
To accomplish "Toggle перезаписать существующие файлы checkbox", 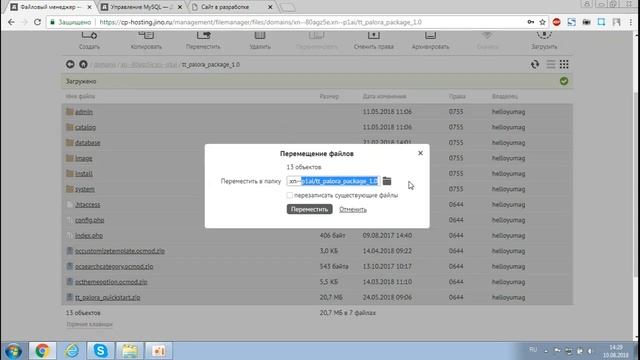I will coord(289,196).
